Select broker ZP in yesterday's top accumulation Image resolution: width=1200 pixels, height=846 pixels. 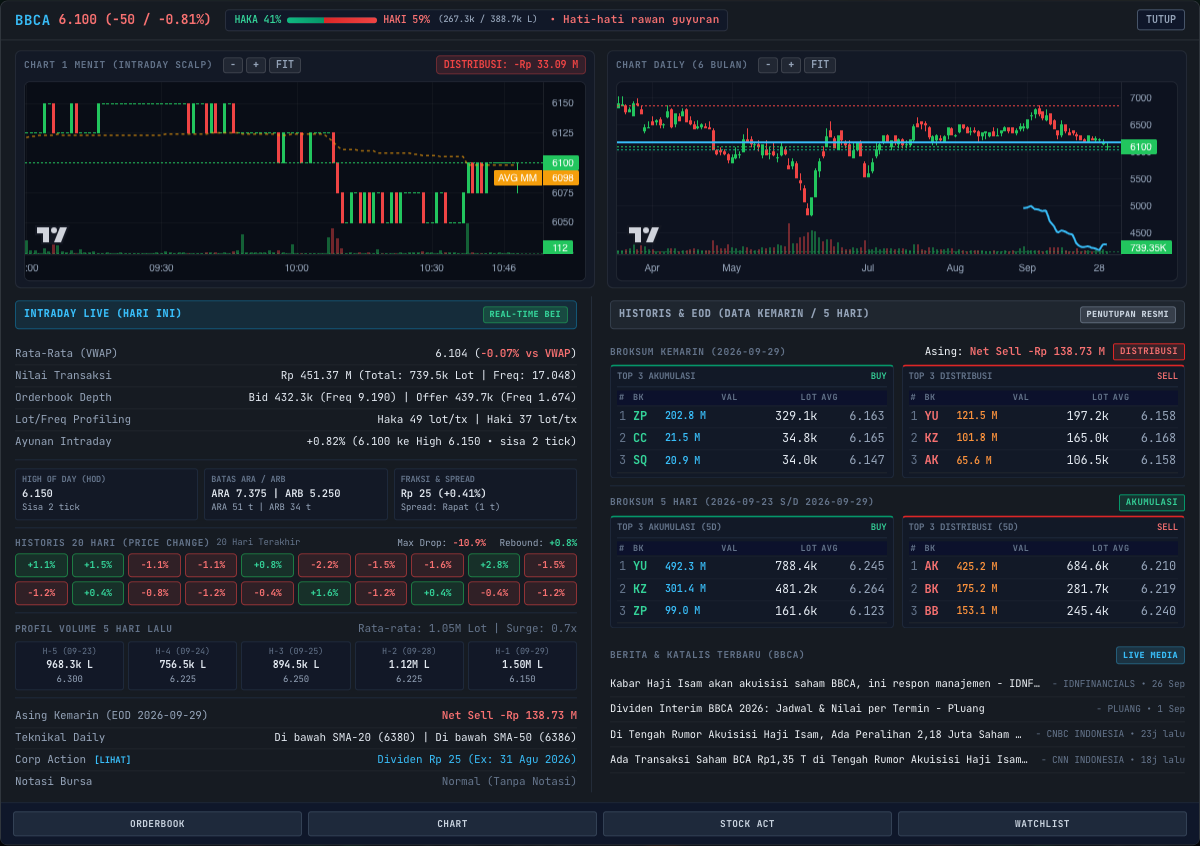[x=640, y=416]
